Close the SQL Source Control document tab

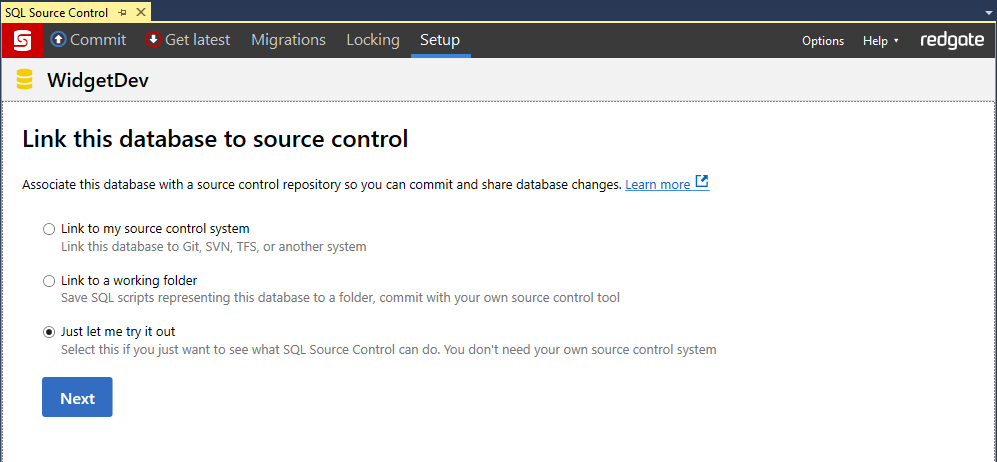[141, 11]
